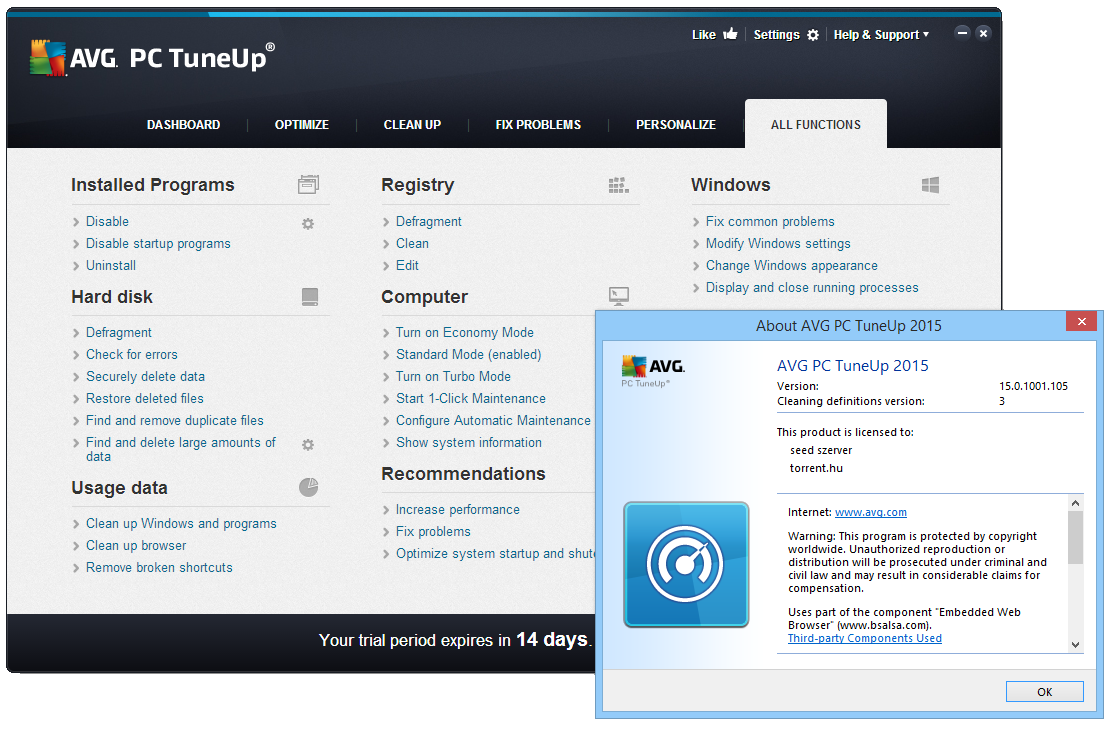Turn on Turbo Mode
Viewport: 1111px width, 729px height.
click(453, 377)
